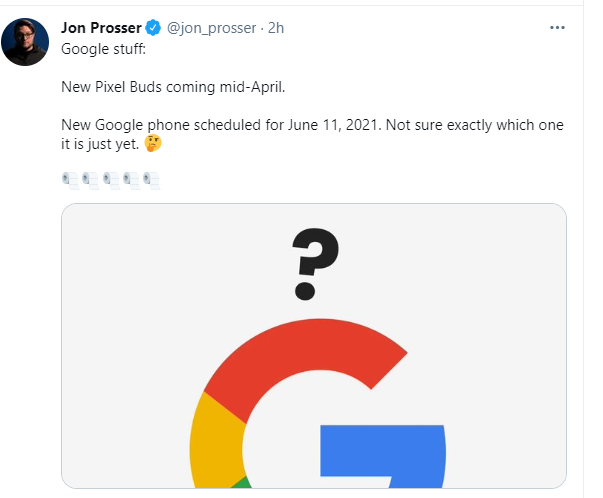Open the Jon Prosser display name link
Screen dimensions: 603x498
pyautogui.click(x=100, y=28)
